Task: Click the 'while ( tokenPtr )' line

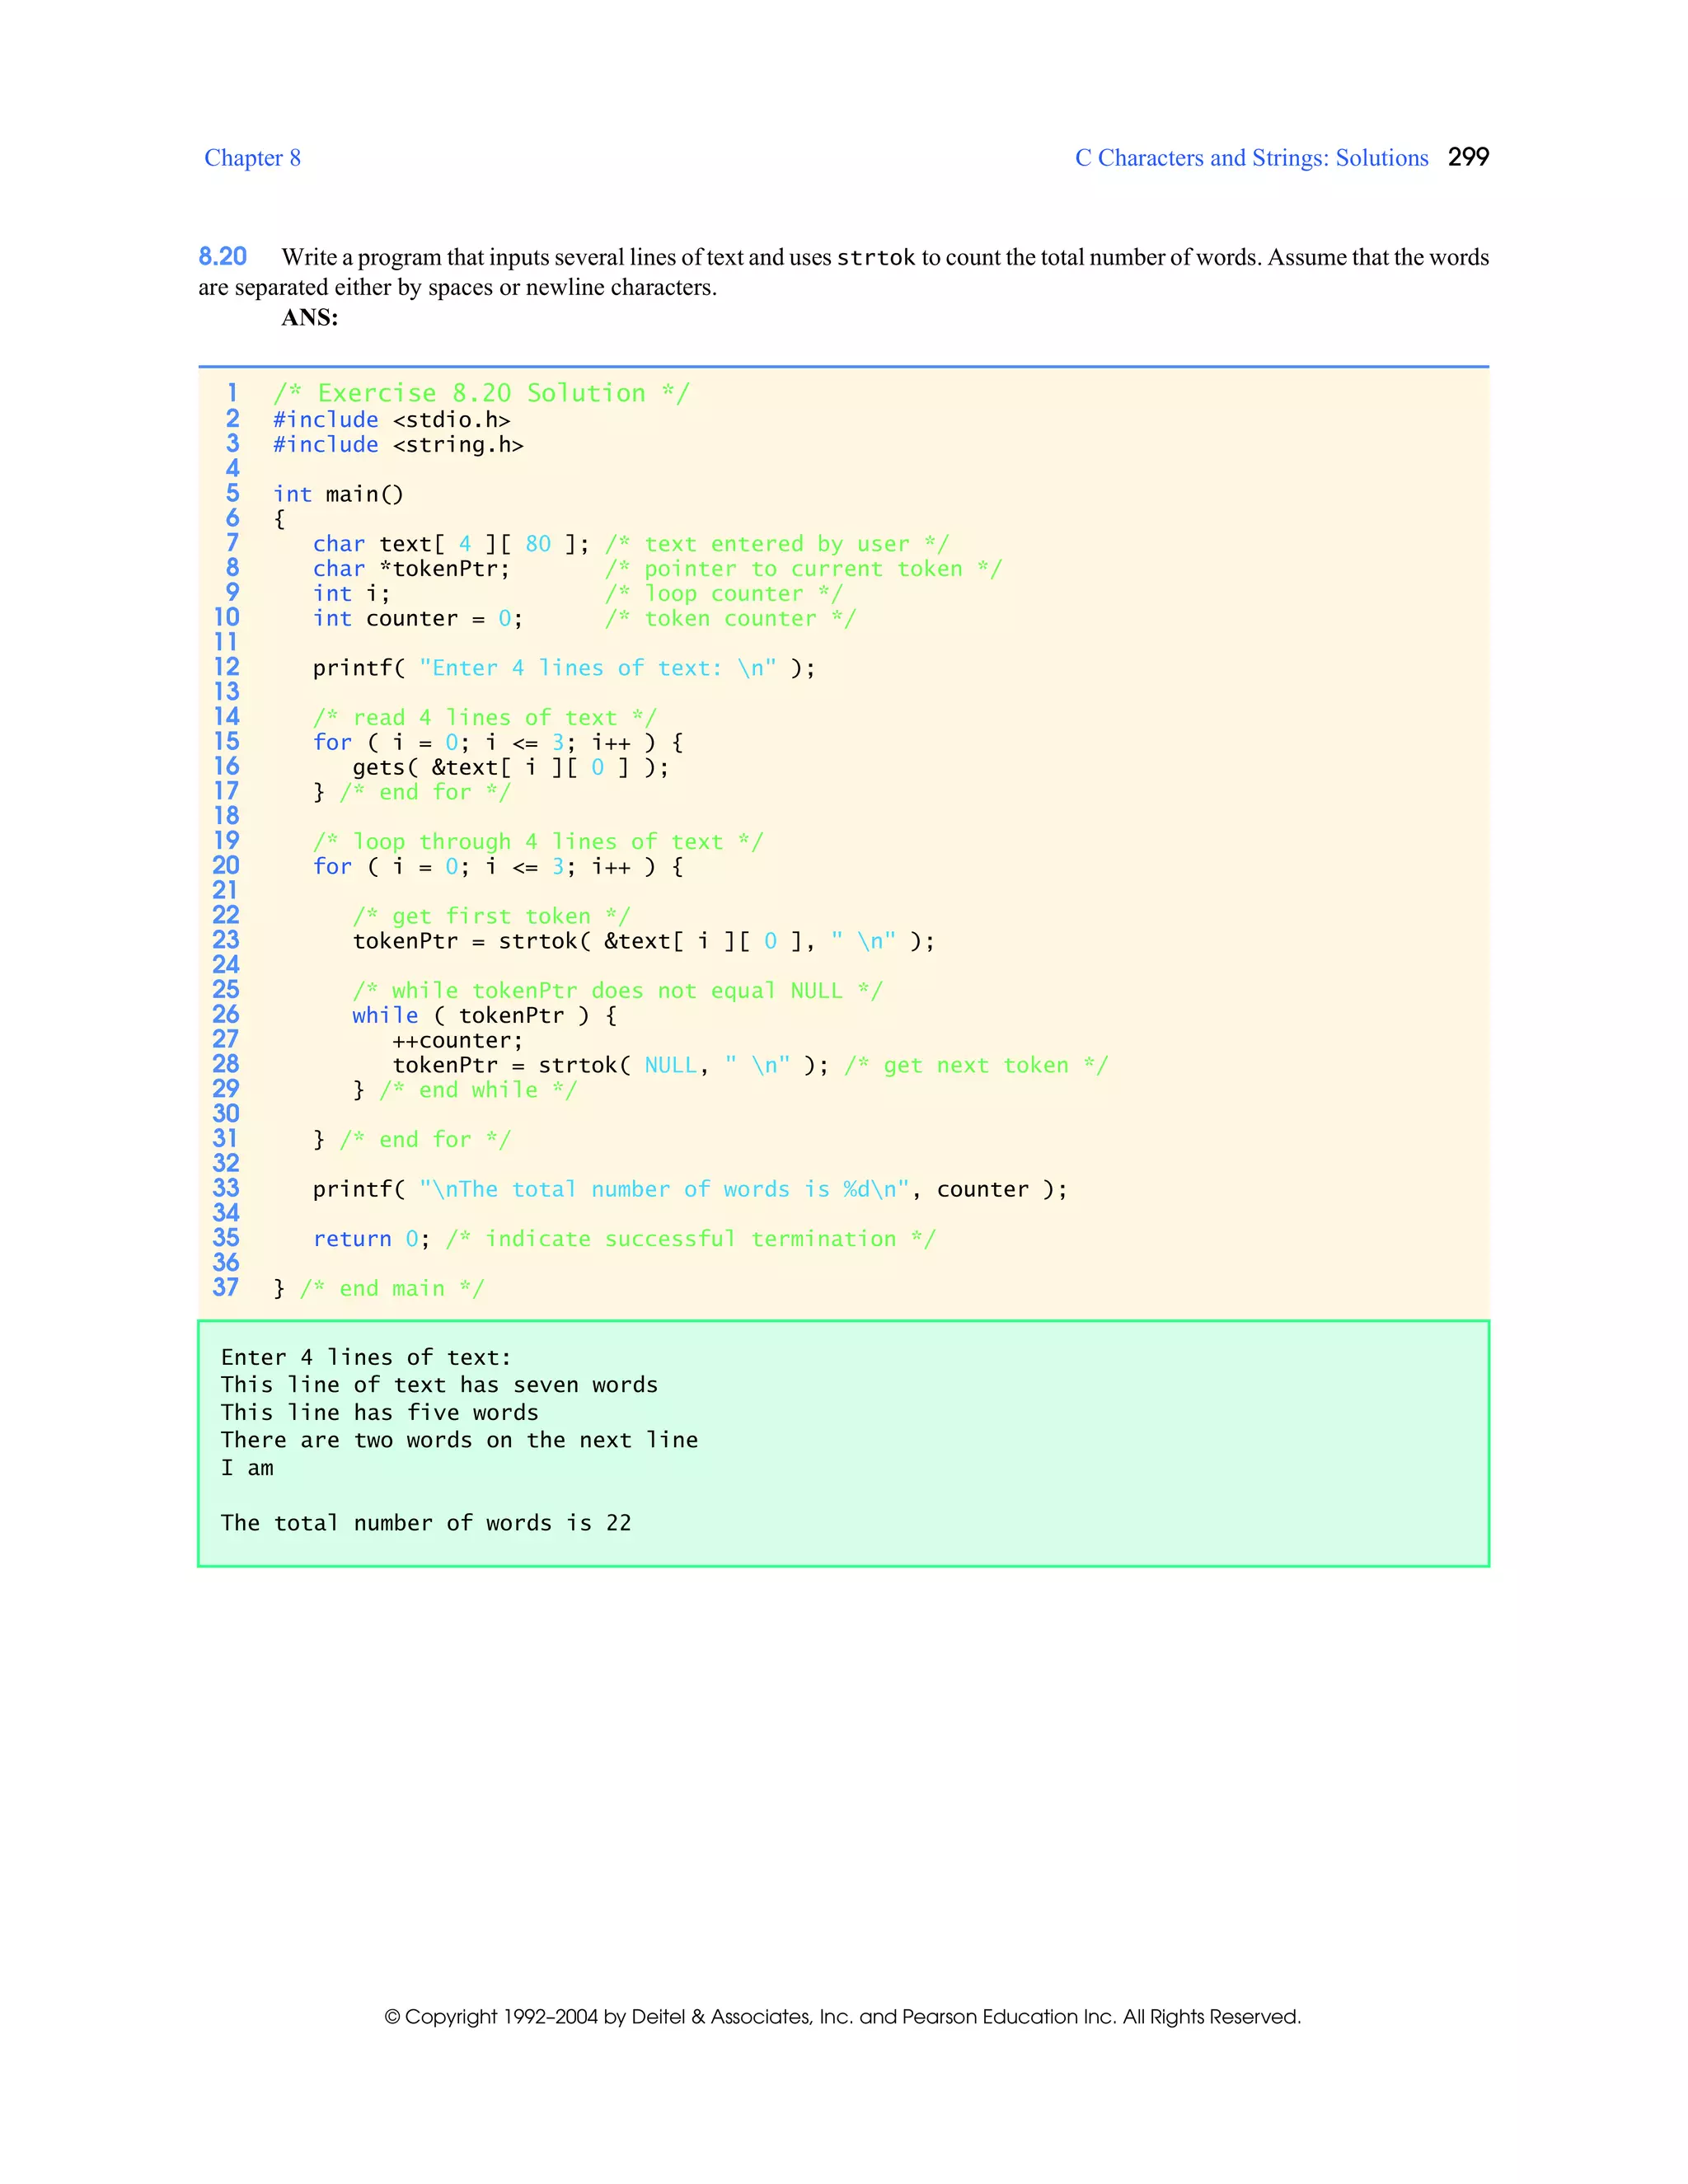Action: point(484,1015)
